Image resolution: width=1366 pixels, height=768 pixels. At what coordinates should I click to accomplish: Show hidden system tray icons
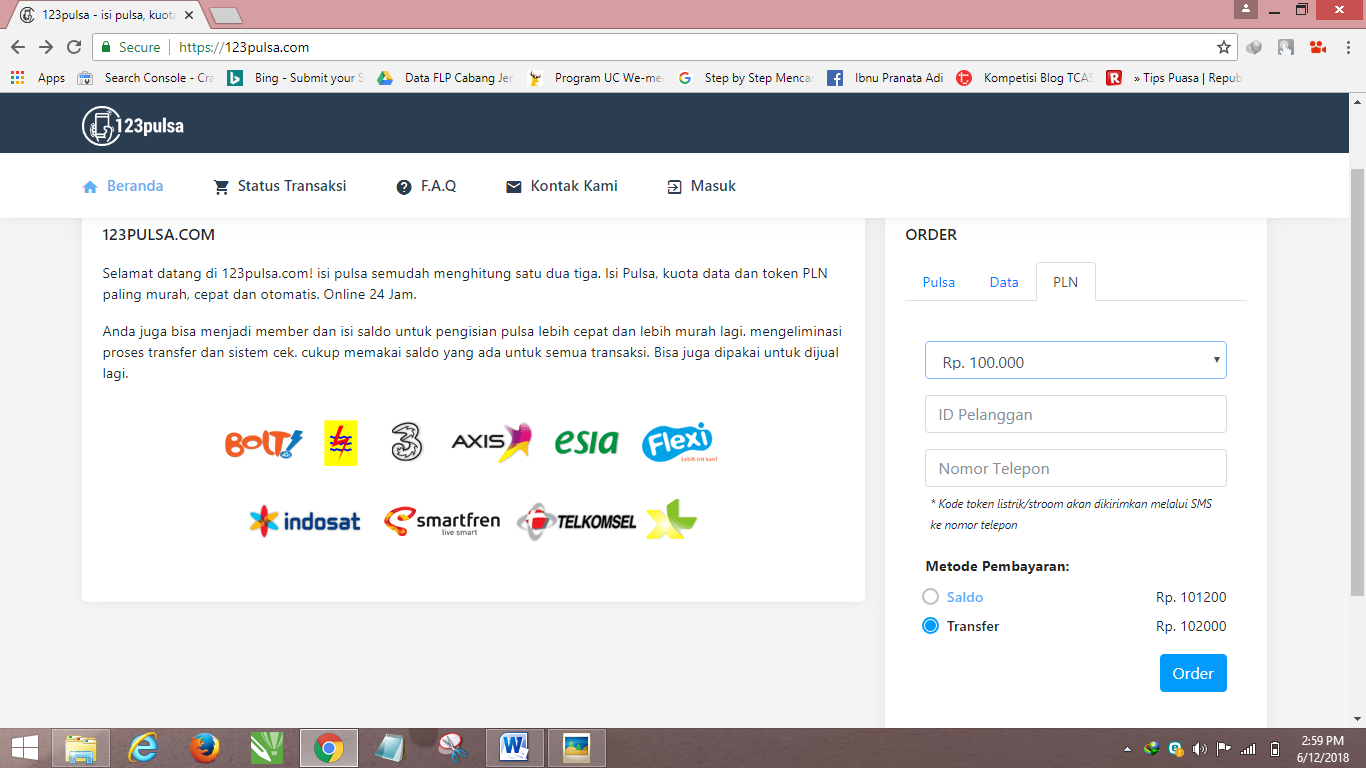point(1128,748)
